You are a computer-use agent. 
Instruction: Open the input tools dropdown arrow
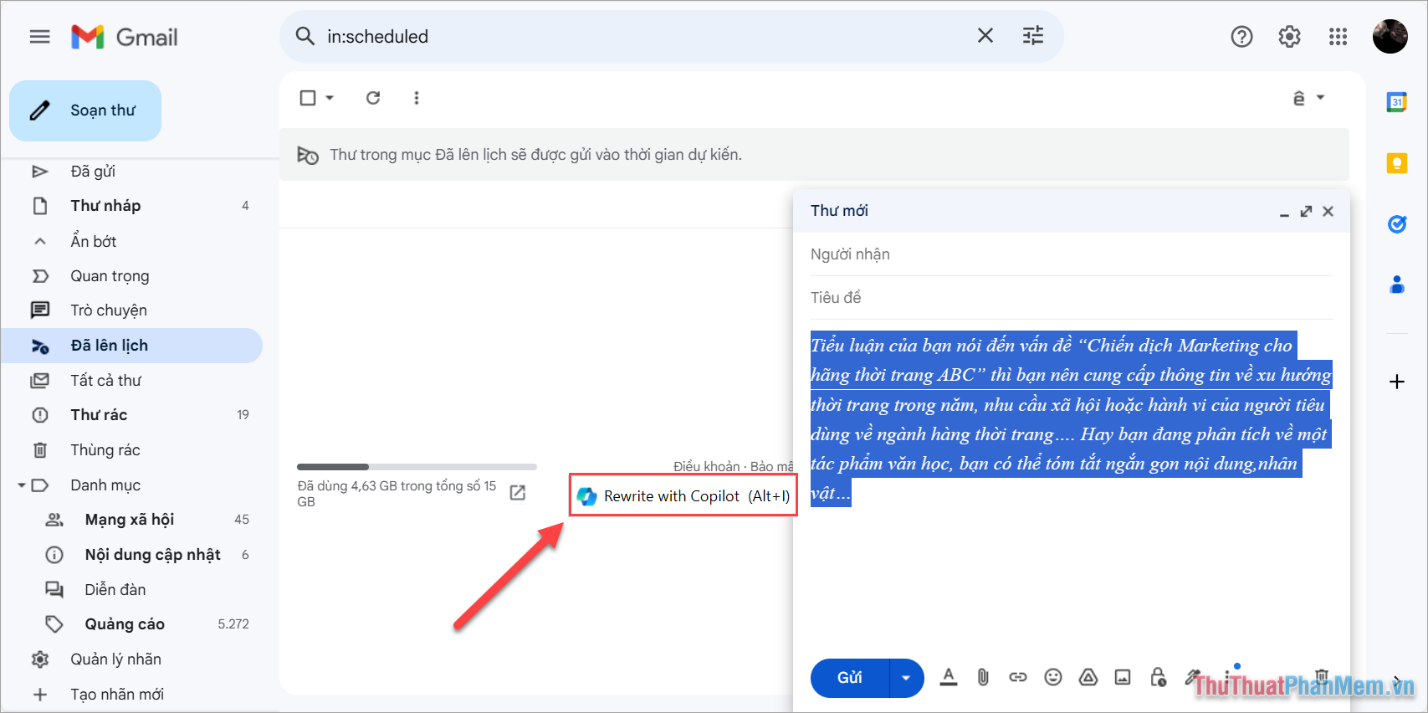[1320, 98]
